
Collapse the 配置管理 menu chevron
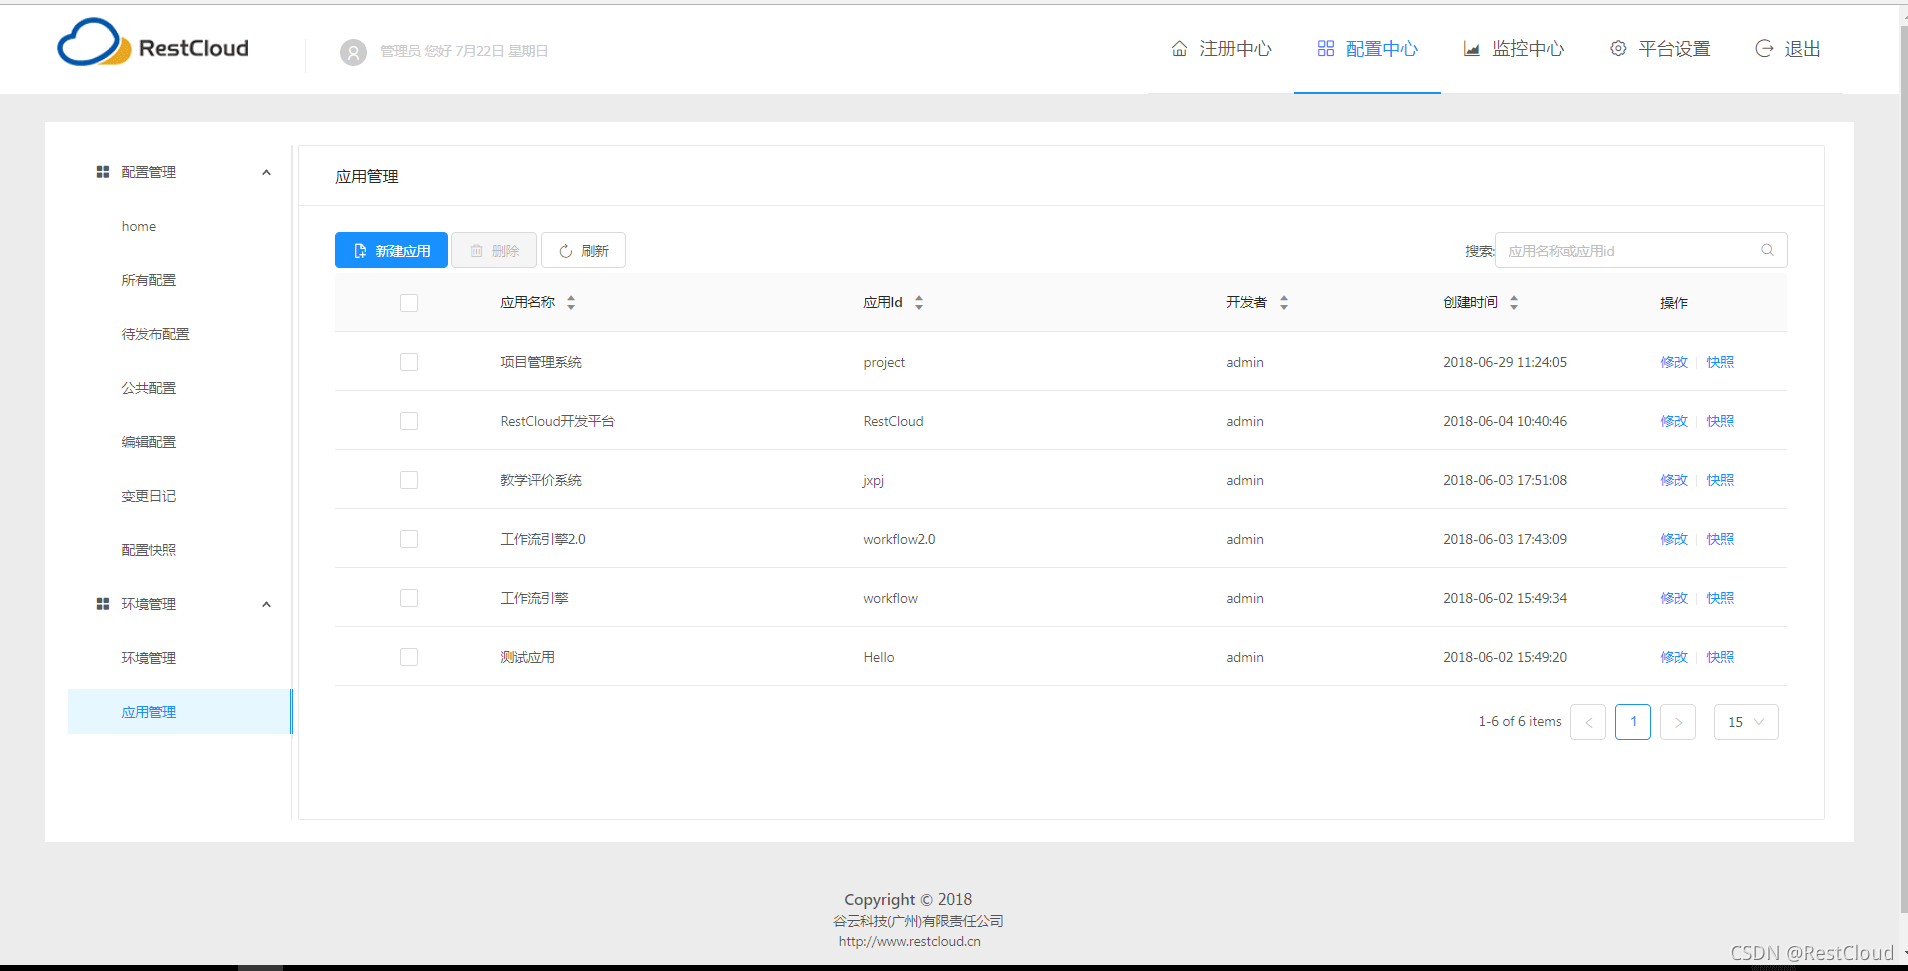tap(267, 172)
